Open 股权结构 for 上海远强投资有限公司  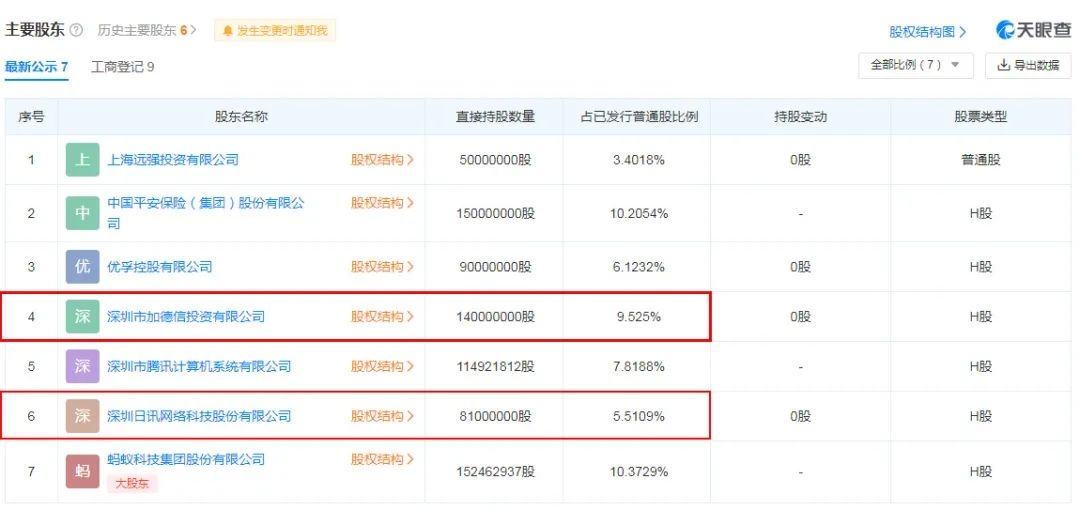[x=382, y=160]
